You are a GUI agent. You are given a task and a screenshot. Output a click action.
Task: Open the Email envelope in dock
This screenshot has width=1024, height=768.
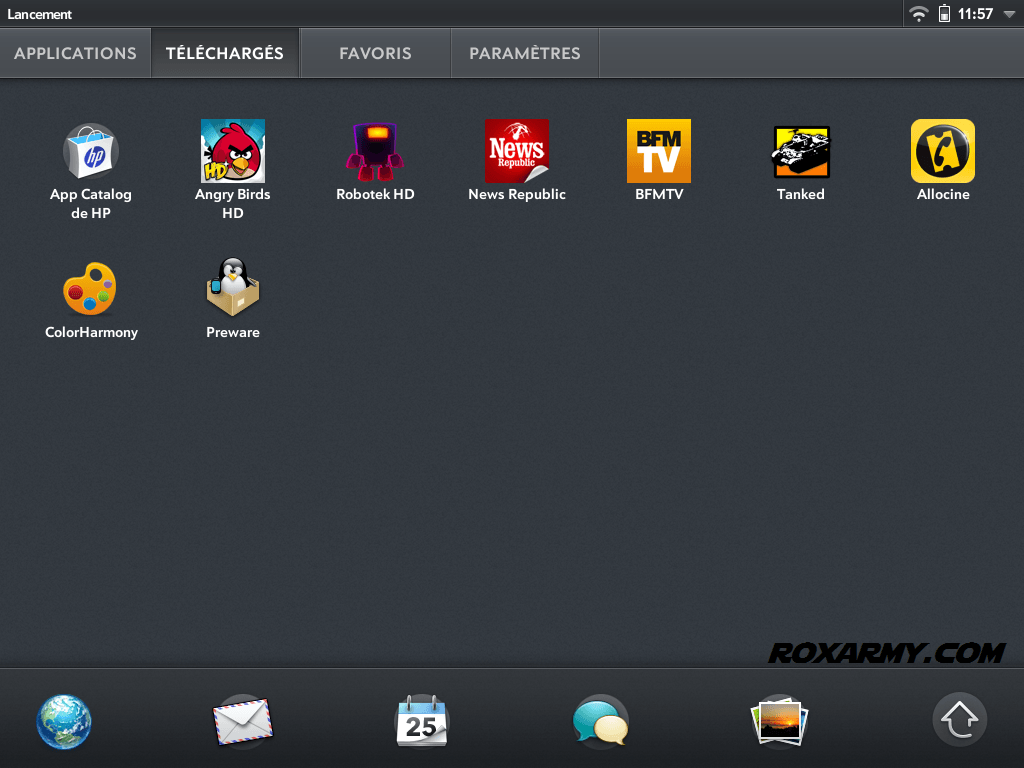click(x=243, y=721)
